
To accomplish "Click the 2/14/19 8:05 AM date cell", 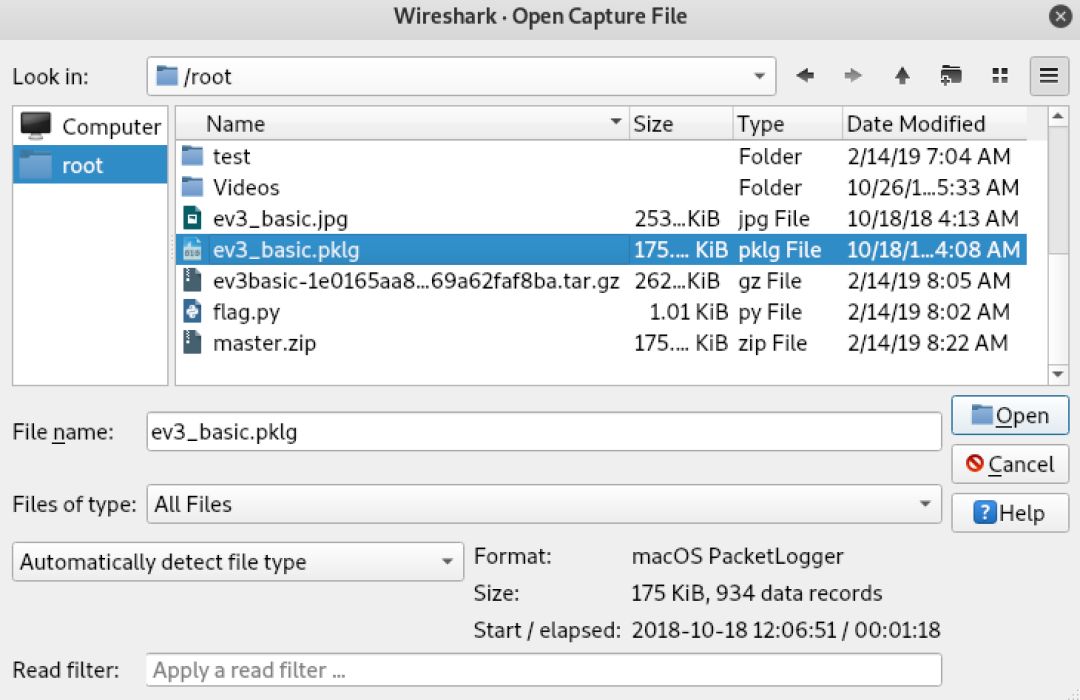I will coord(928,280).
